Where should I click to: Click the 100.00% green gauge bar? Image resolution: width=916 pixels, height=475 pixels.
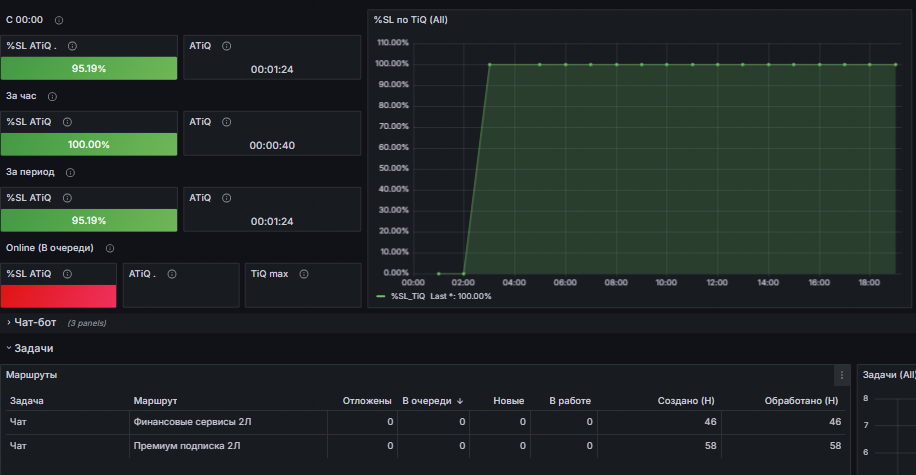[89, 144]
